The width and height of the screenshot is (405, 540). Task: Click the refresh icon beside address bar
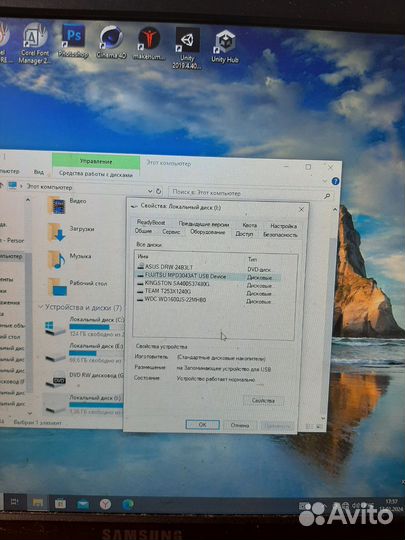158,191
